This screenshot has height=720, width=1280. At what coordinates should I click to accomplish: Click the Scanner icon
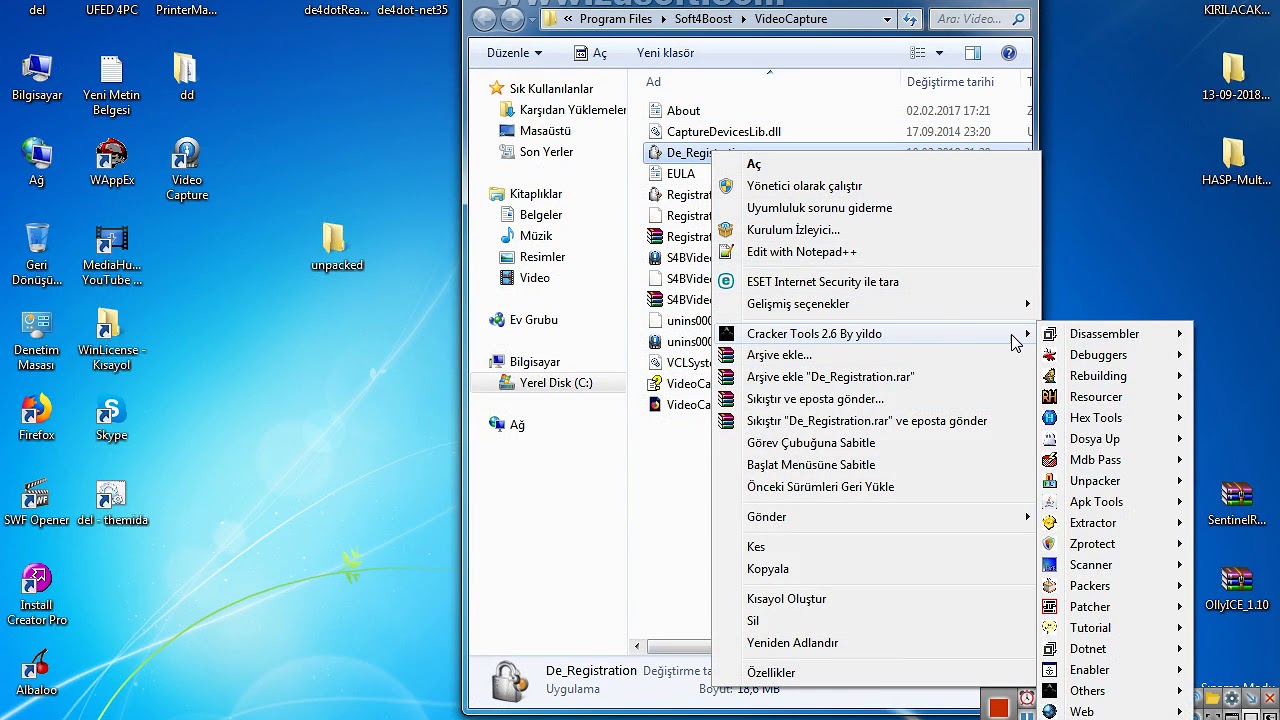coord(1049,565)
